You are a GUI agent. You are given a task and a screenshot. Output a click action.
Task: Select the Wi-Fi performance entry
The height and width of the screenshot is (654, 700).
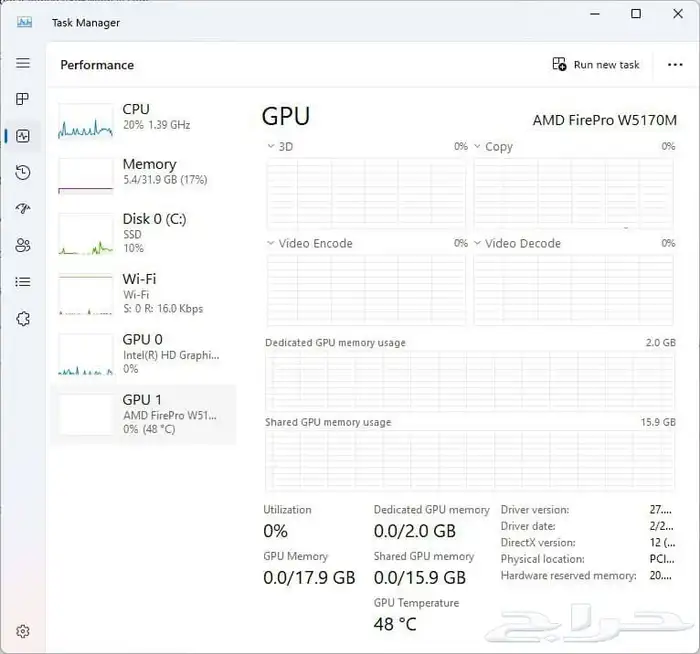pyautogui.click(x=143, y=294)
